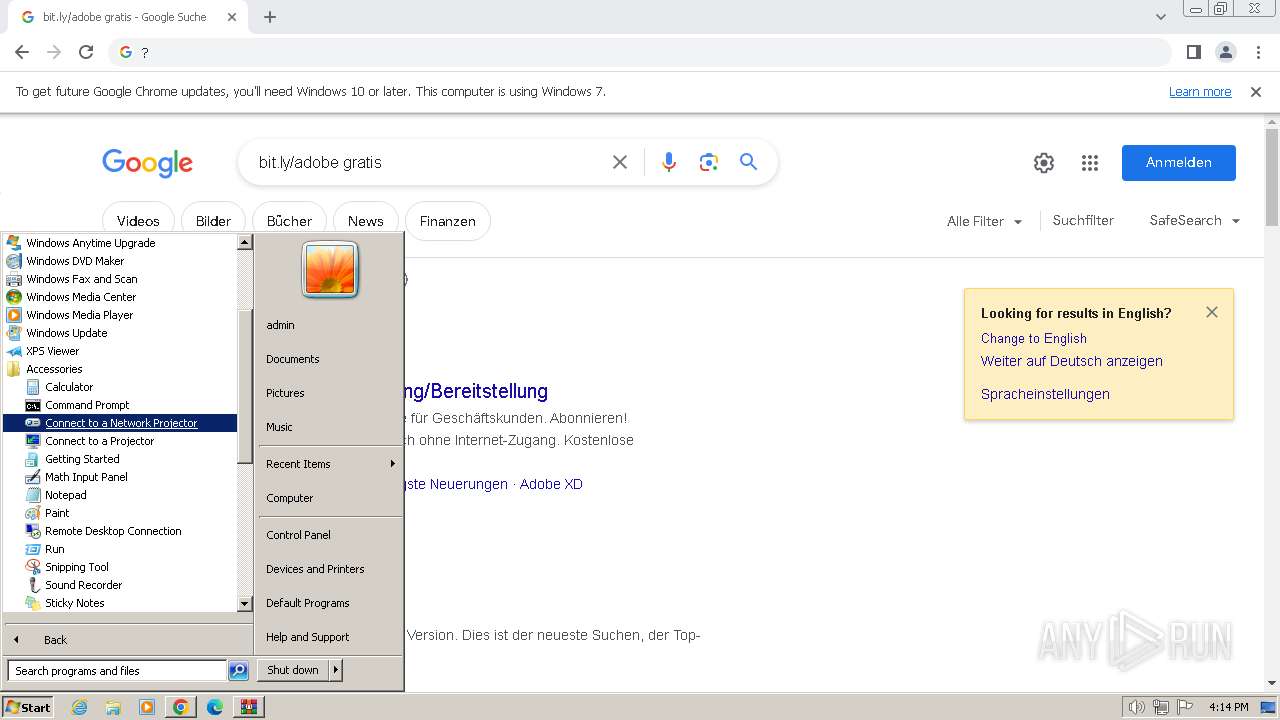The width and height of the screenshot is (1280, 720).
Task: Open Chrome tab search chevron
Action: (x=1160, y=17)
